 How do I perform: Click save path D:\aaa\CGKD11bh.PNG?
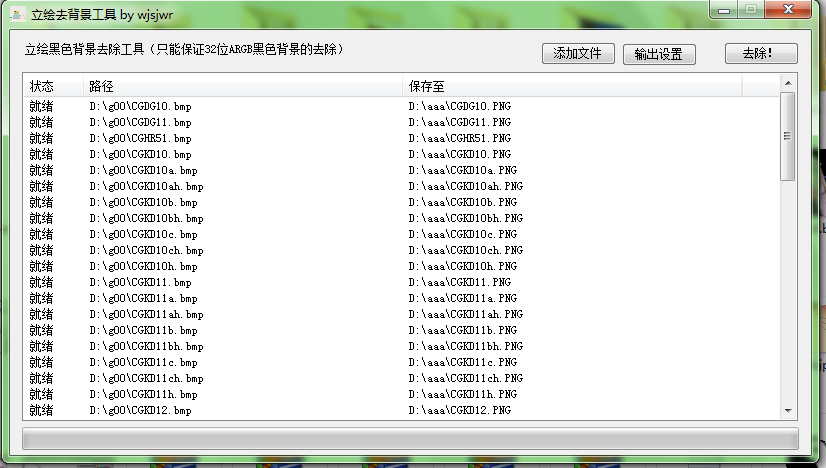(466, 346)
